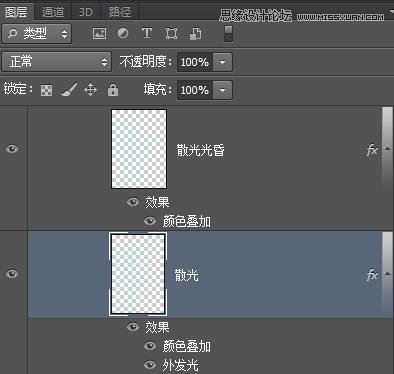394x374 pixels.
Task: Lock all padlock icon
Action: [x=113, y=90]
